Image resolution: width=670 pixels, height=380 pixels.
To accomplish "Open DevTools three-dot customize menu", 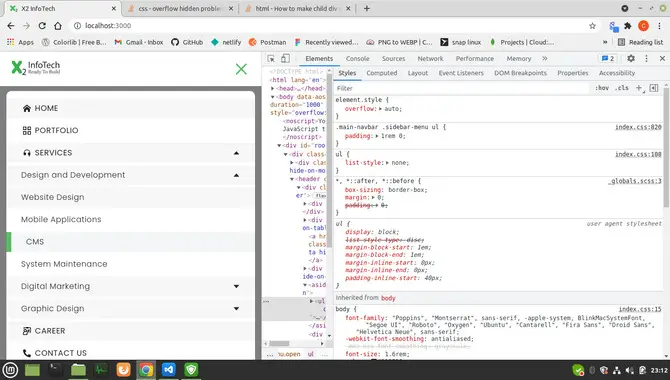I will coord(646,59).
